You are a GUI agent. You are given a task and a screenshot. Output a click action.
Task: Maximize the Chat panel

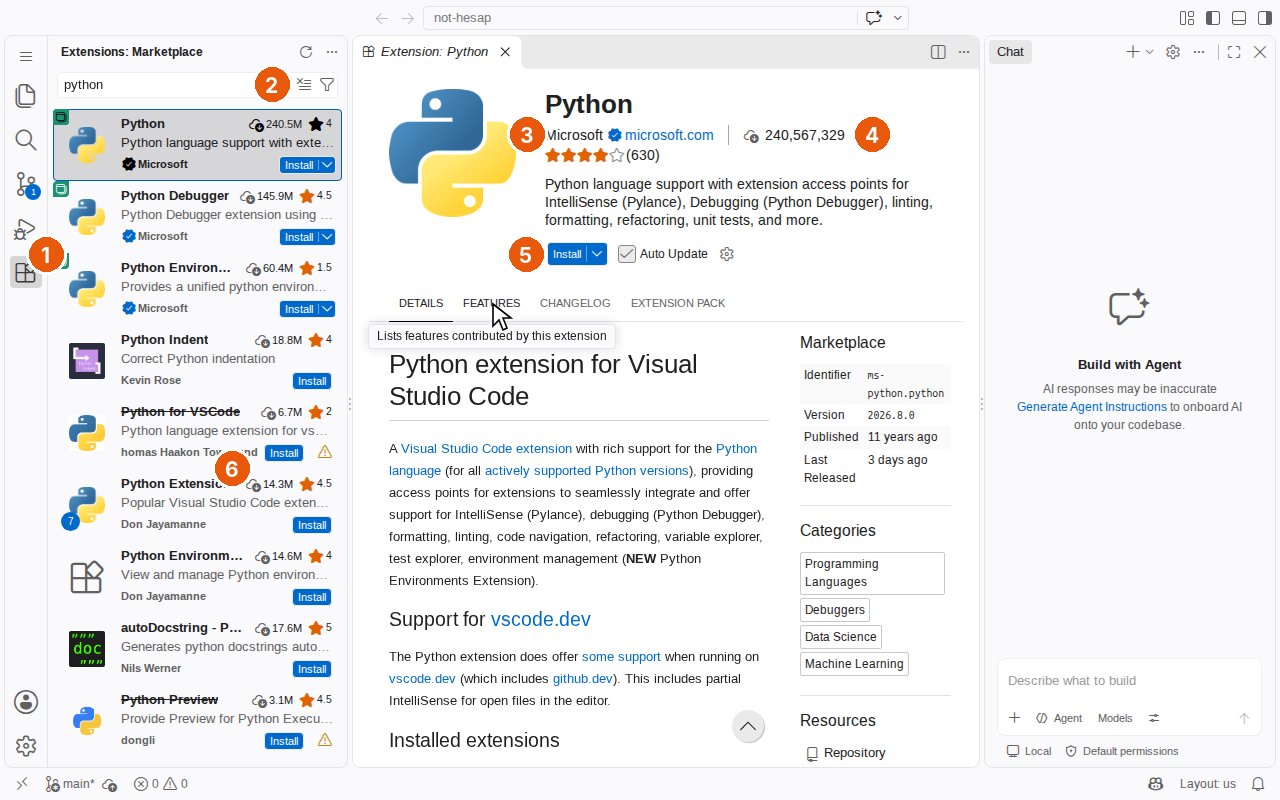tap(1234, 52)
